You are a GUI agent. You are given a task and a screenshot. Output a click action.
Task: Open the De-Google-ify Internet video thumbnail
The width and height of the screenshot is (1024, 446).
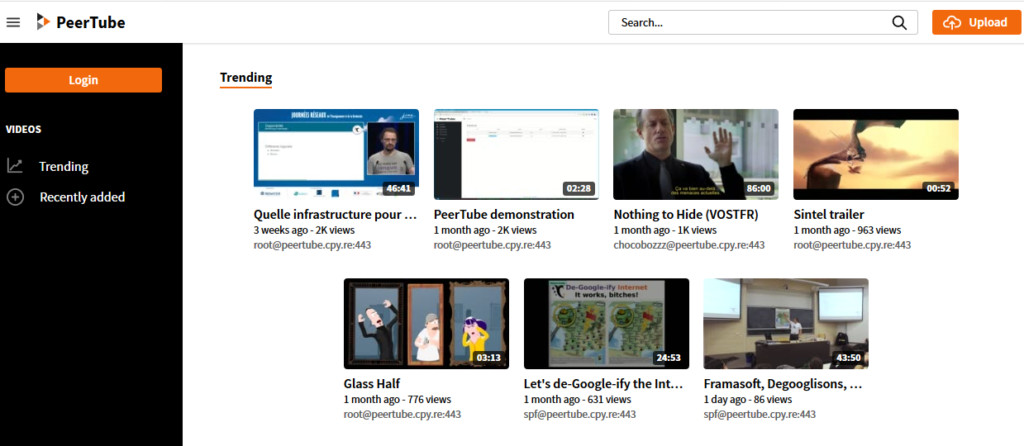click(x=606, y=323)
